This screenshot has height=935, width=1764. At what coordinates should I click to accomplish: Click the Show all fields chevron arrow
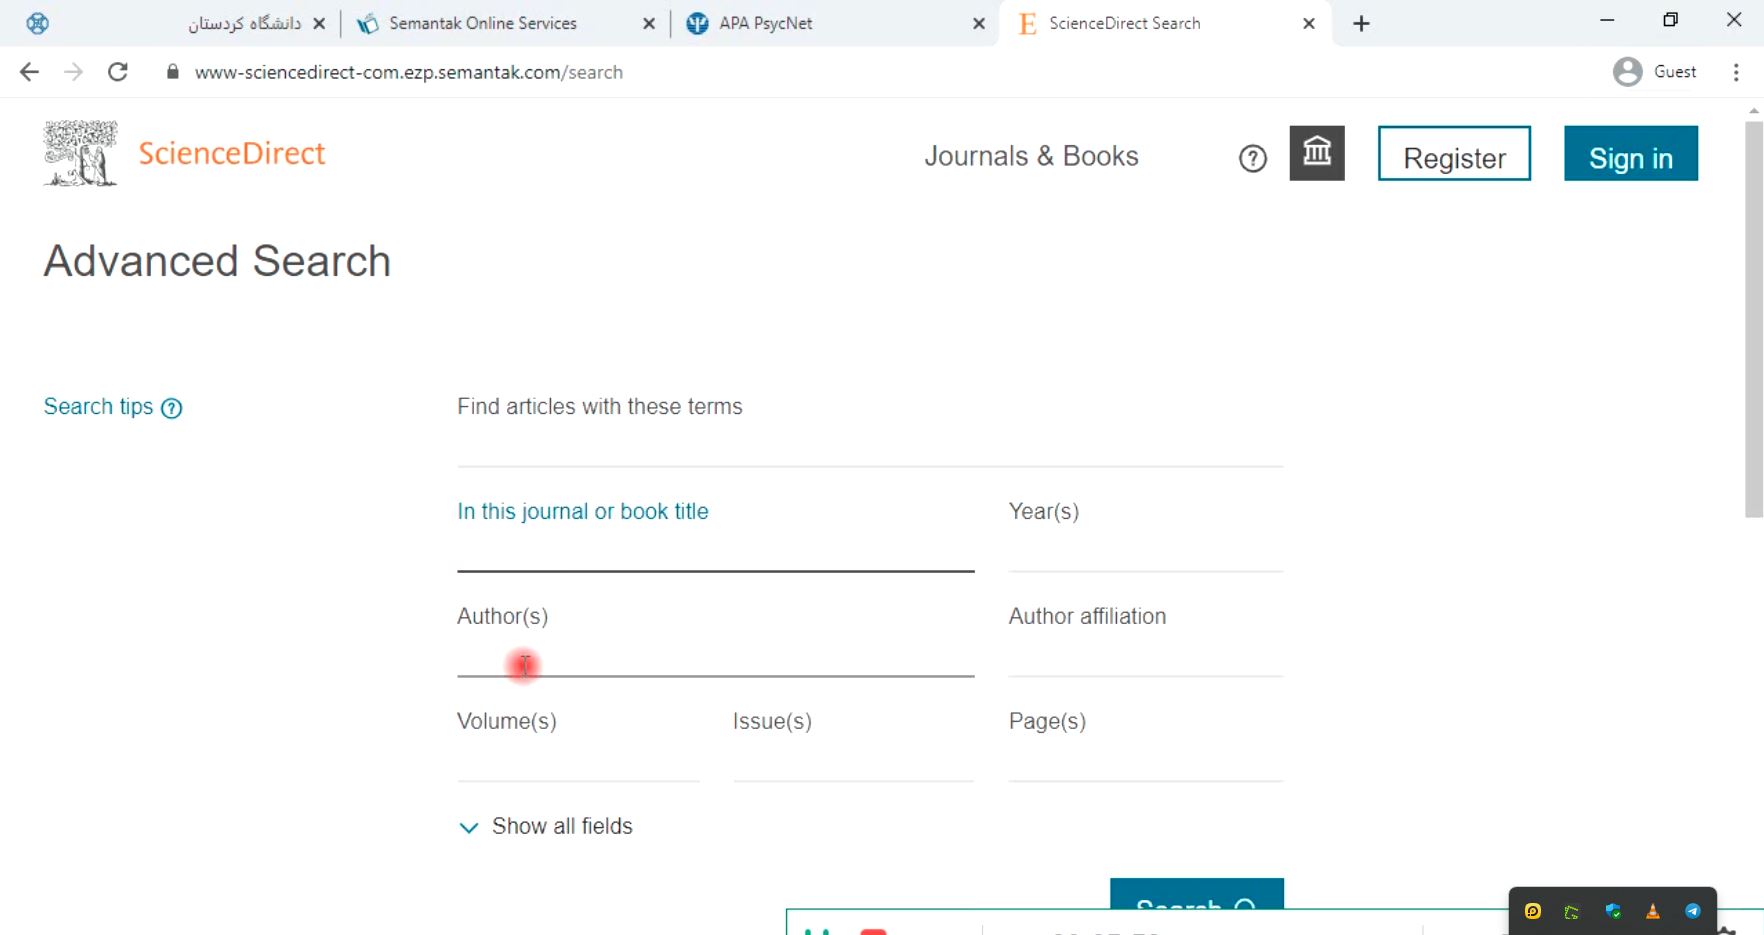click(468, 827)
